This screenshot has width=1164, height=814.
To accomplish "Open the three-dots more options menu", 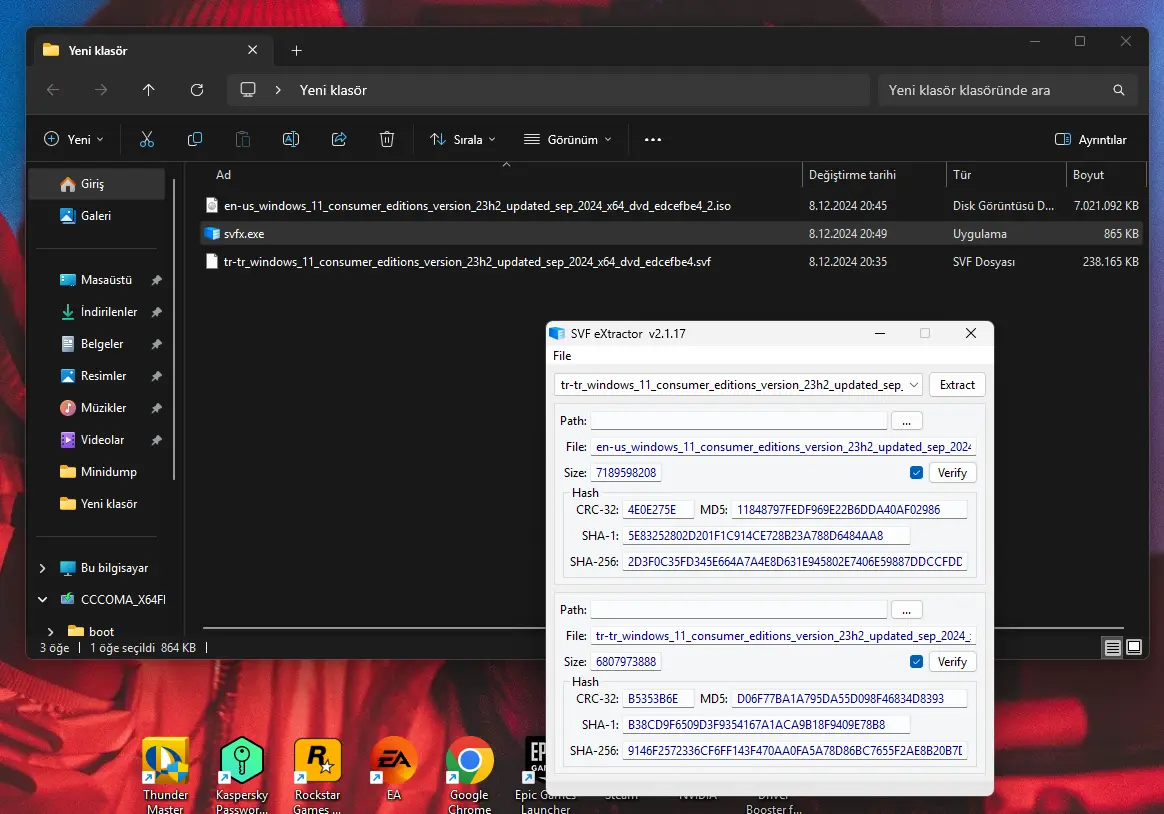I will click(x=653, y=140).
